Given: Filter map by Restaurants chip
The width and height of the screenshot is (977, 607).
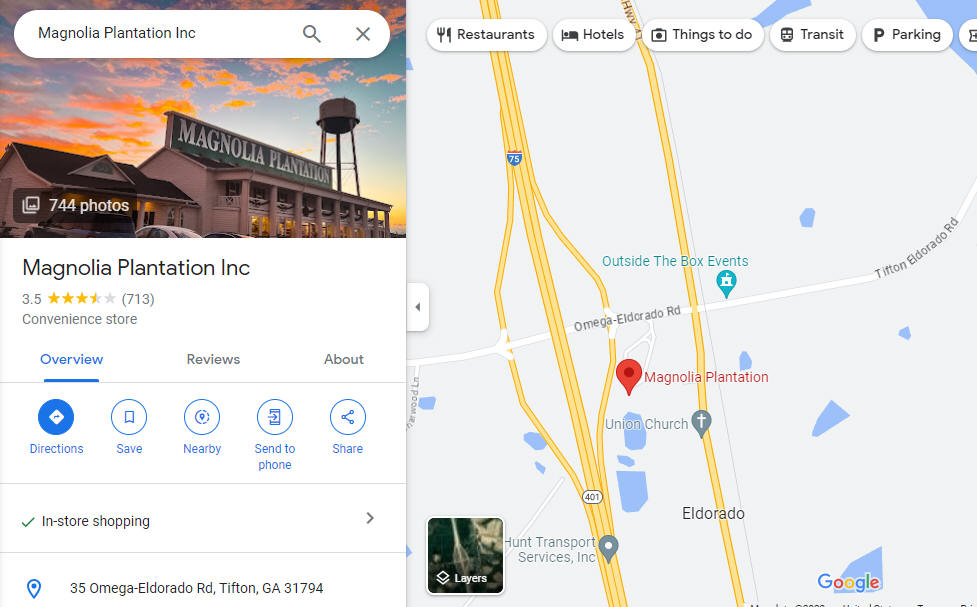Looking at the screenshot, I should click(486, 35).
